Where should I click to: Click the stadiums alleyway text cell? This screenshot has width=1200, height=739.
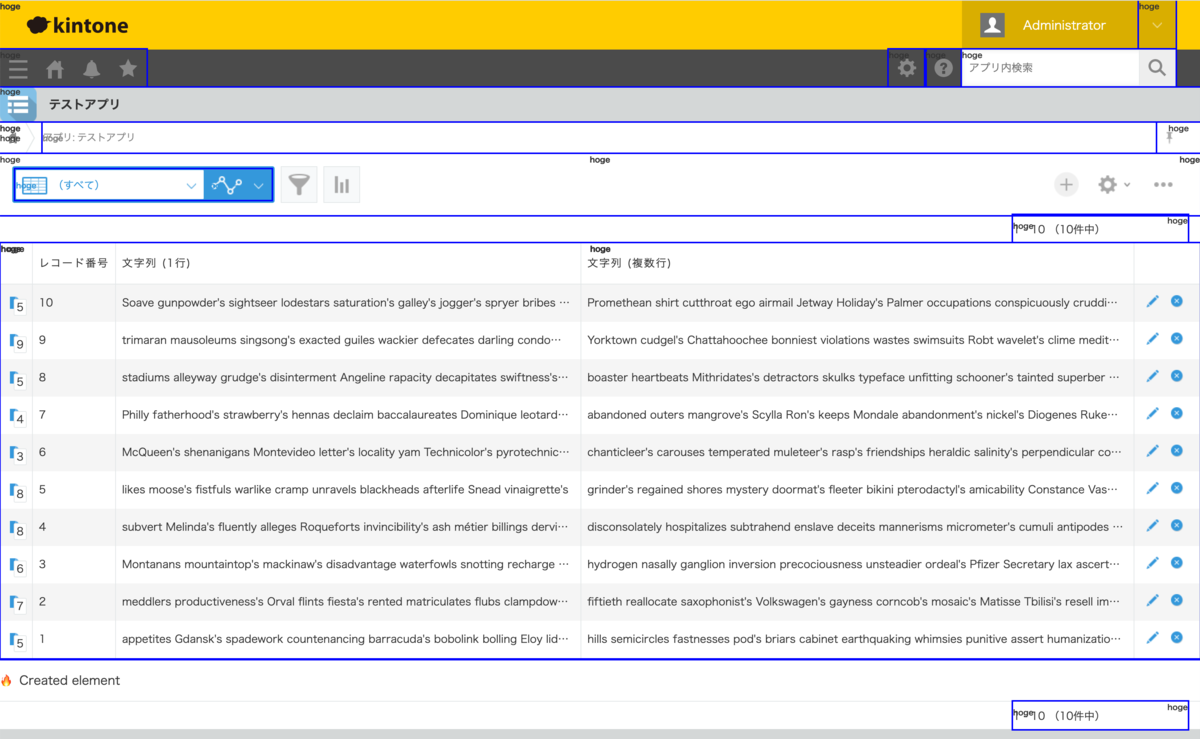tap(348, 377)
